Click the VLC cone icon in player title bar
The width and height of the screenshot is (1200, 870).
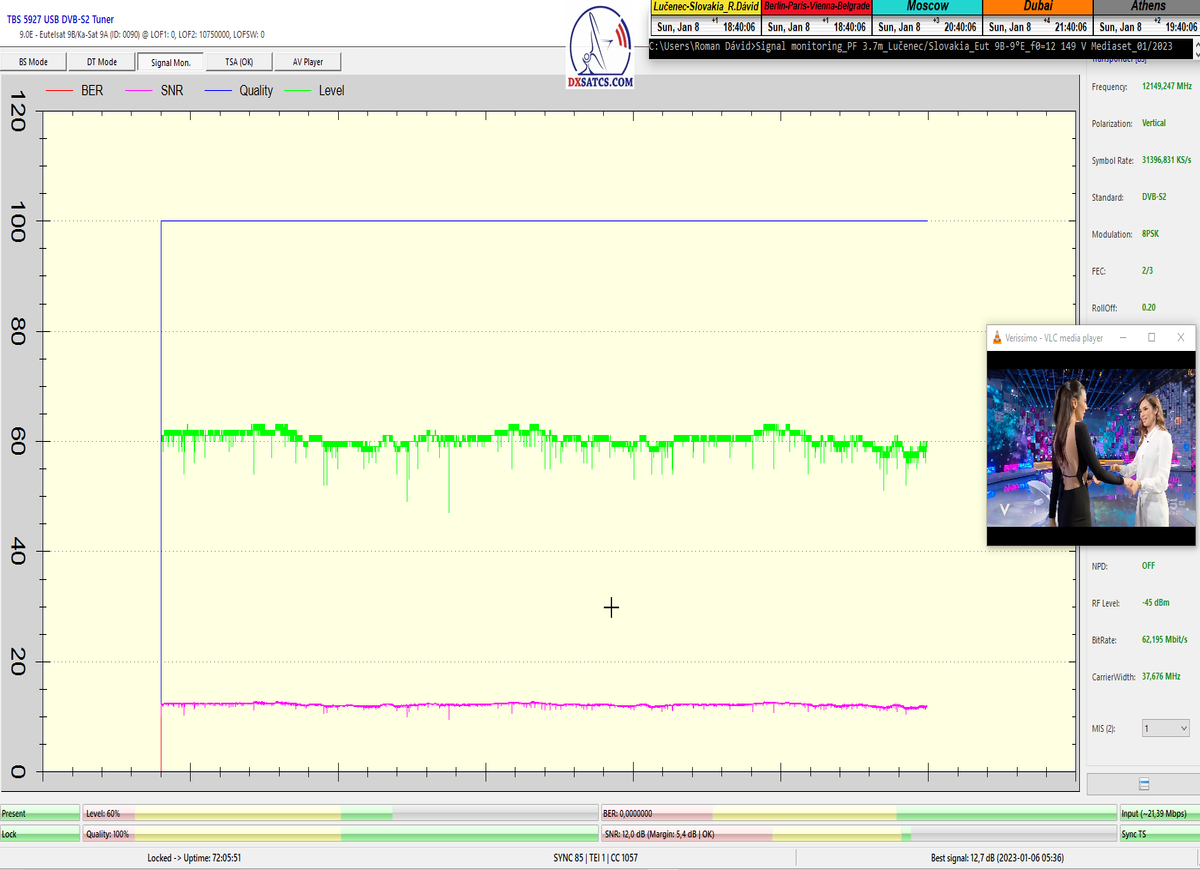tap(997, 338)
